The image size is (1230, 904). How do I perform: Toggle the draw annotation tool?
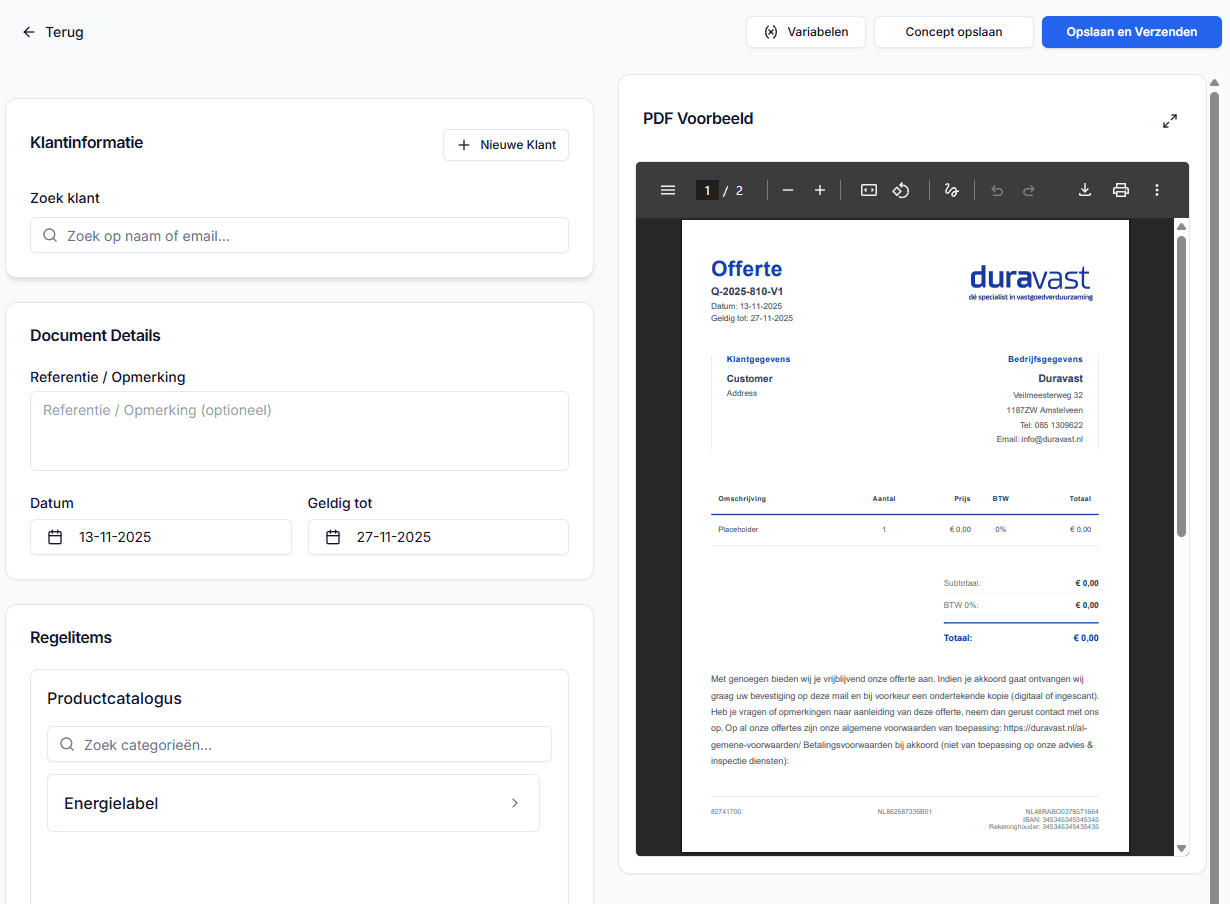click(x=951, y=189)
